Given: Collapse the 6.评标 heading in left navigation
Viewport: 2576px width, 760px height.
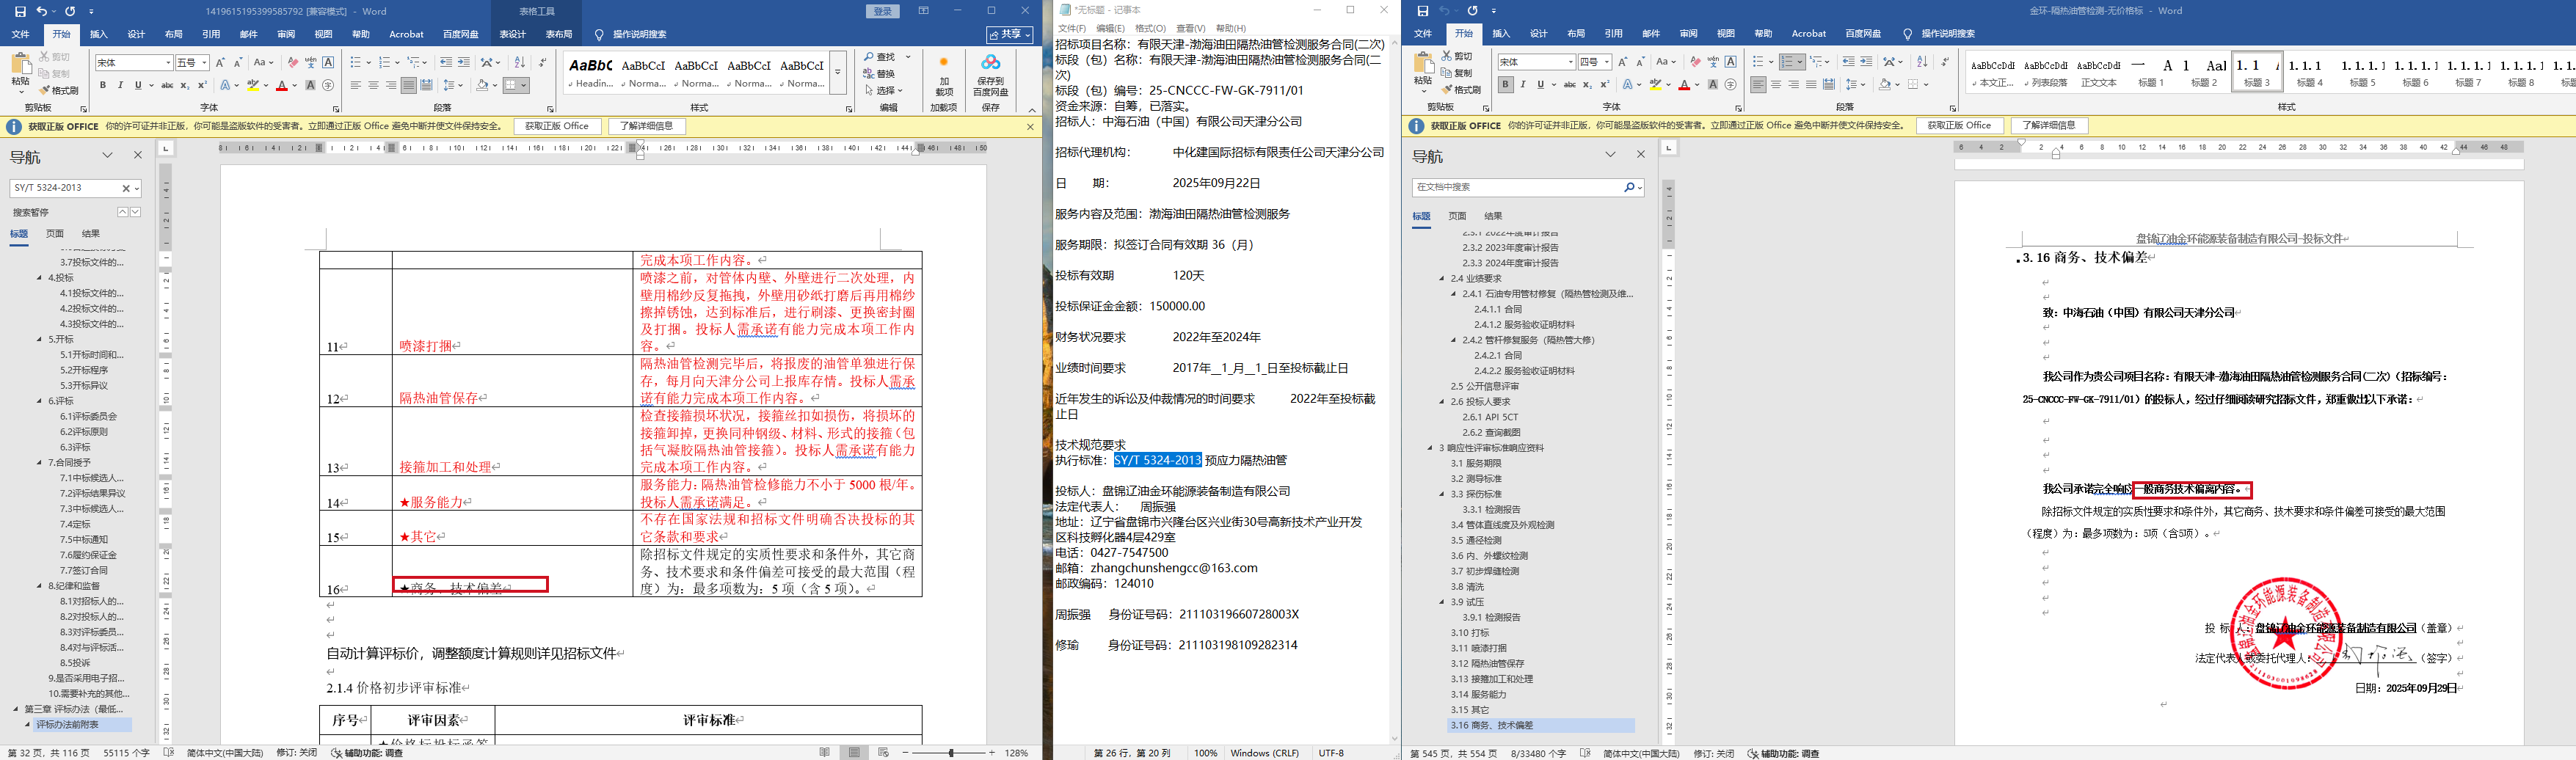Looking at the screenshot, I should point(40,401).
